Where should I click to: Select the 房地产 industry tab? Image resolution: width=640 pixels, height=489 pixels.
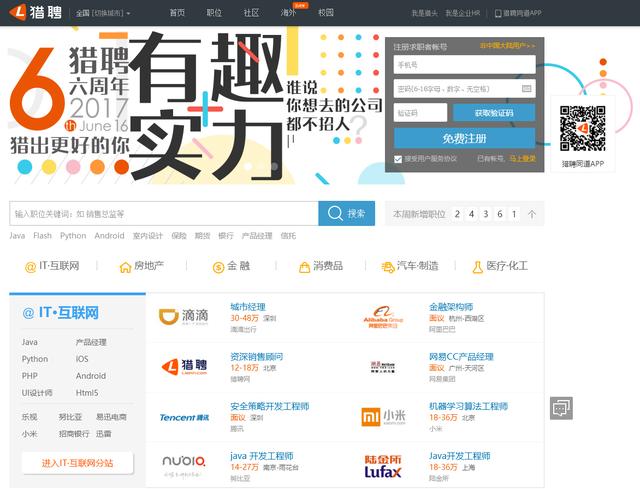[x=142, y=266]
